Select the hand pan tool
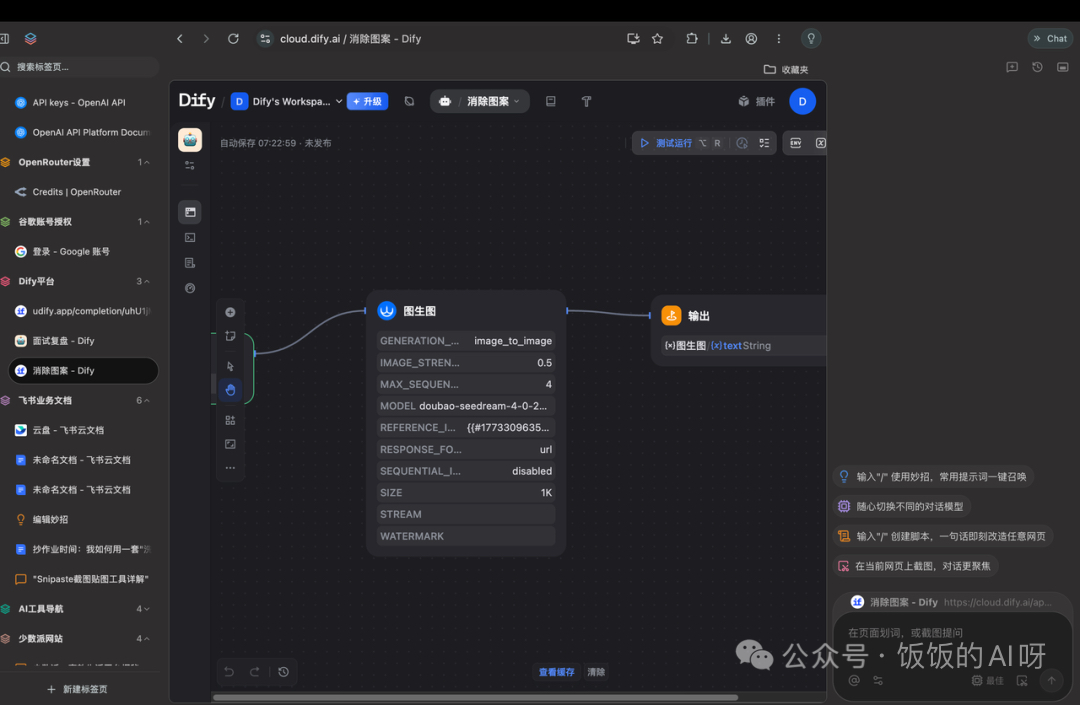Screen dimensions: 1080x705 click(x=230, y=390)
